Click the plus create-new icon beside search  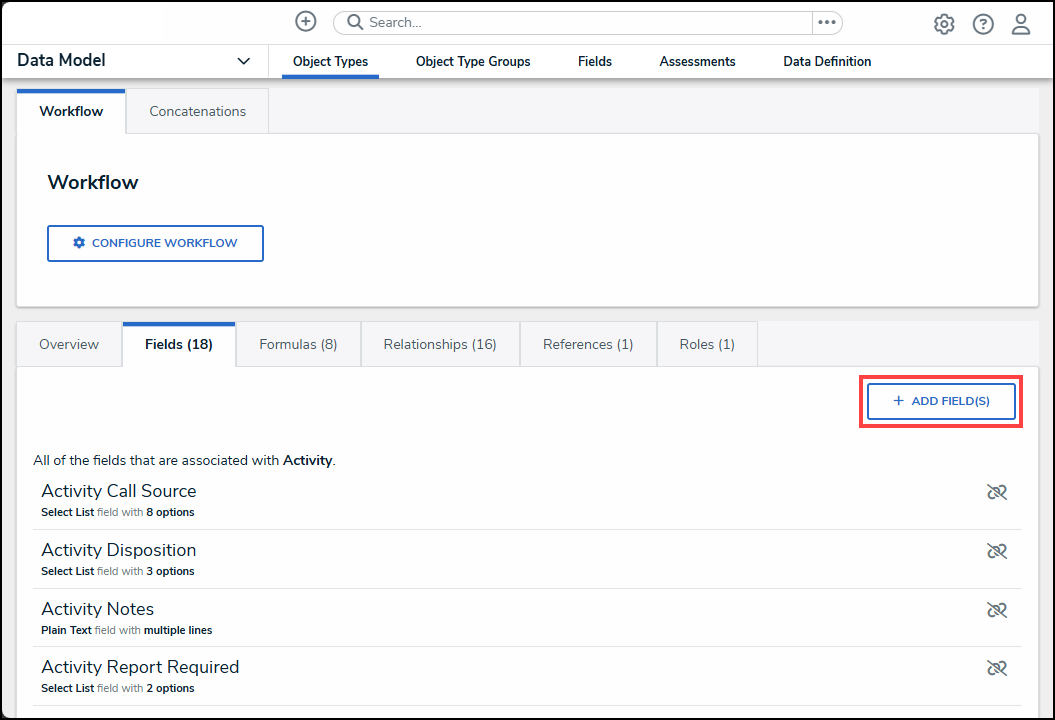coord(306,22)
